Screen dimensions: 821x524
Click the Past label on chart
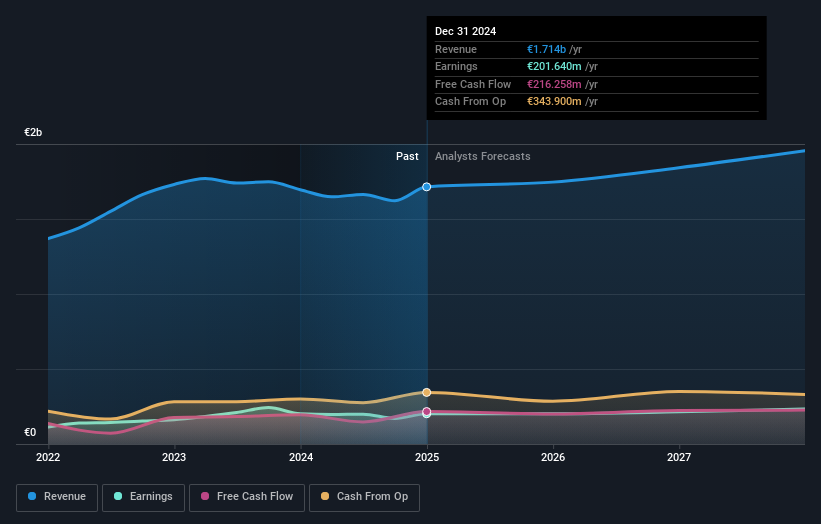click(407, 156)
